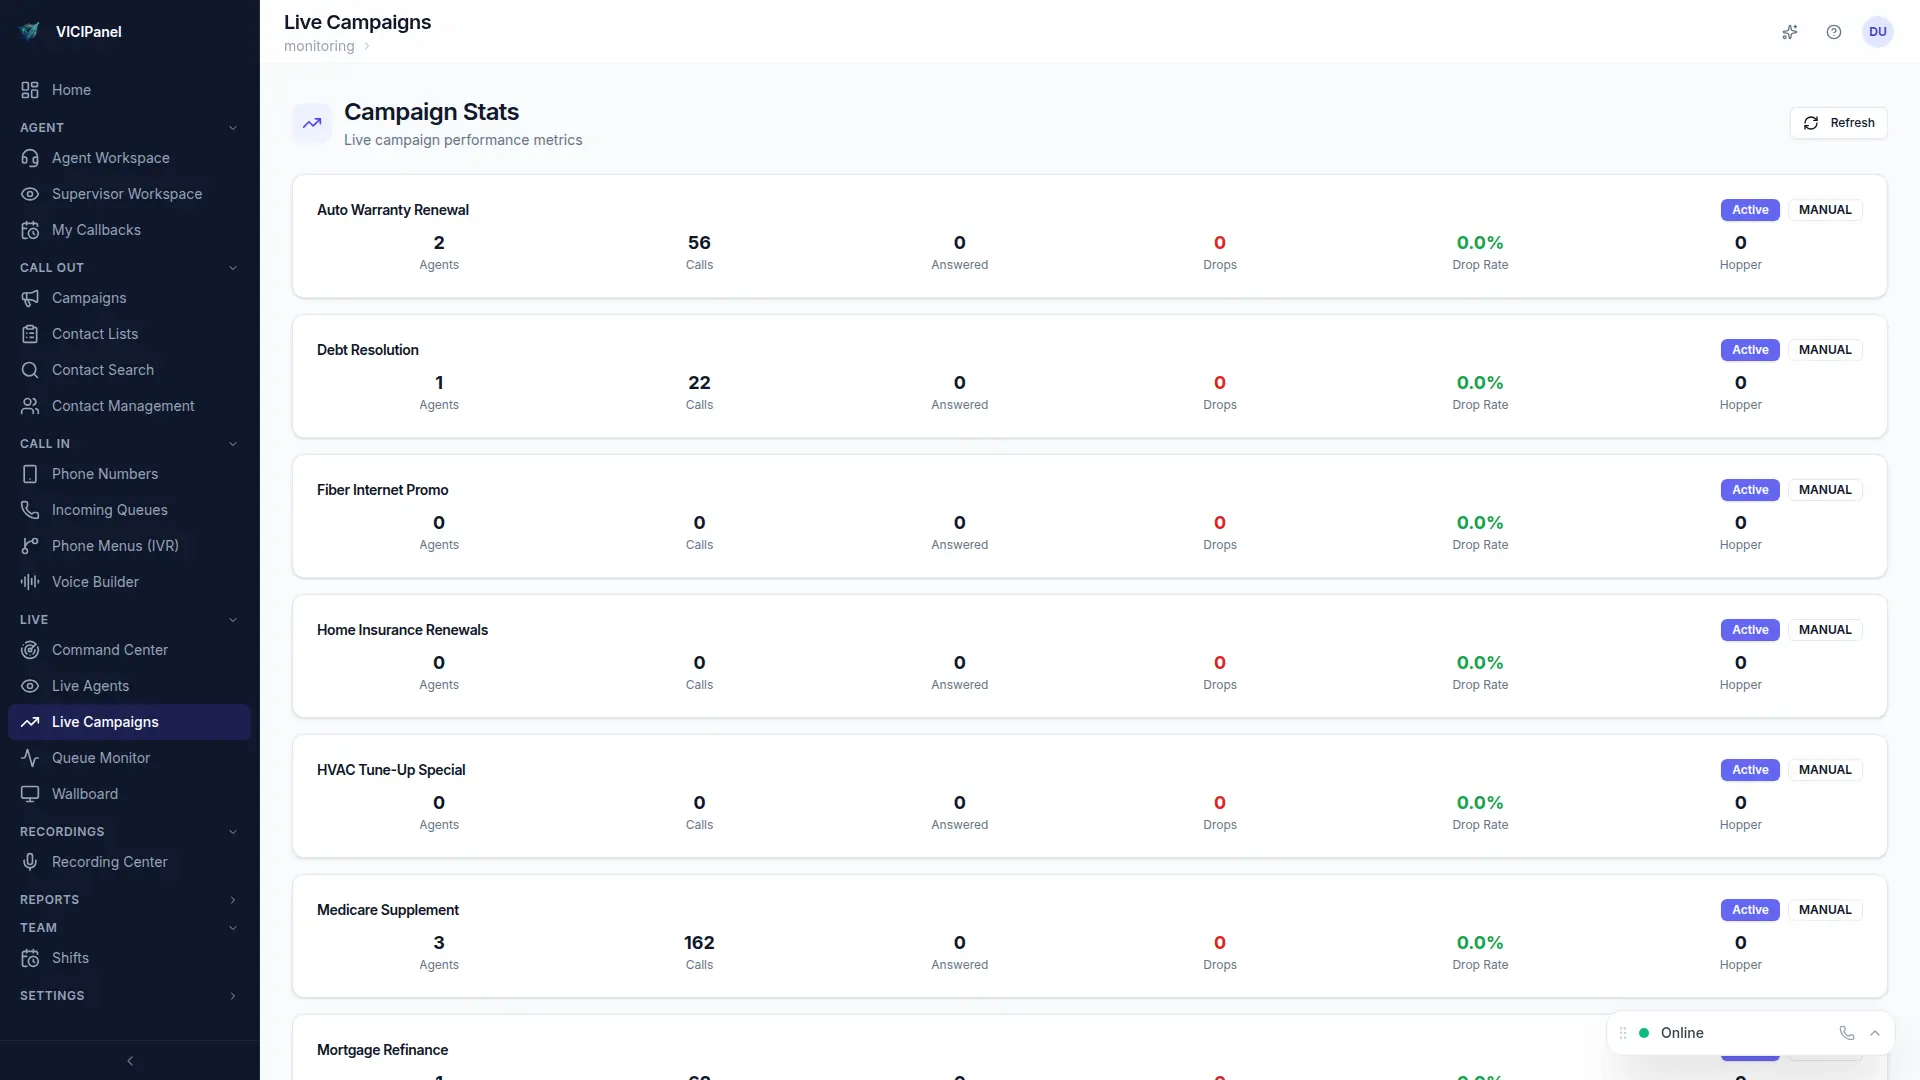Open Voice Builder from sidebar

(x=95, y=582)
